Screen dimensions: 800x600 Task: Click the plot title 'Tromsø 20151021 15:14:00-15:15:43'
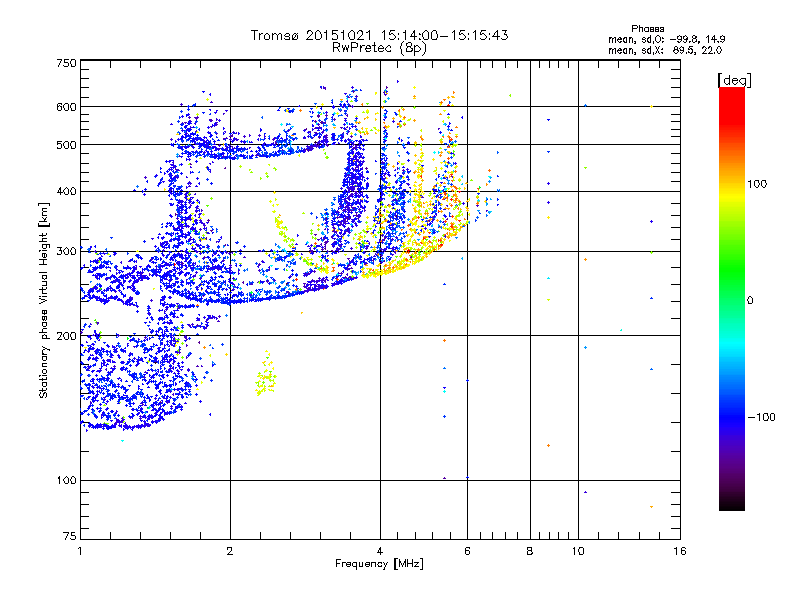[x=379, y=35]
